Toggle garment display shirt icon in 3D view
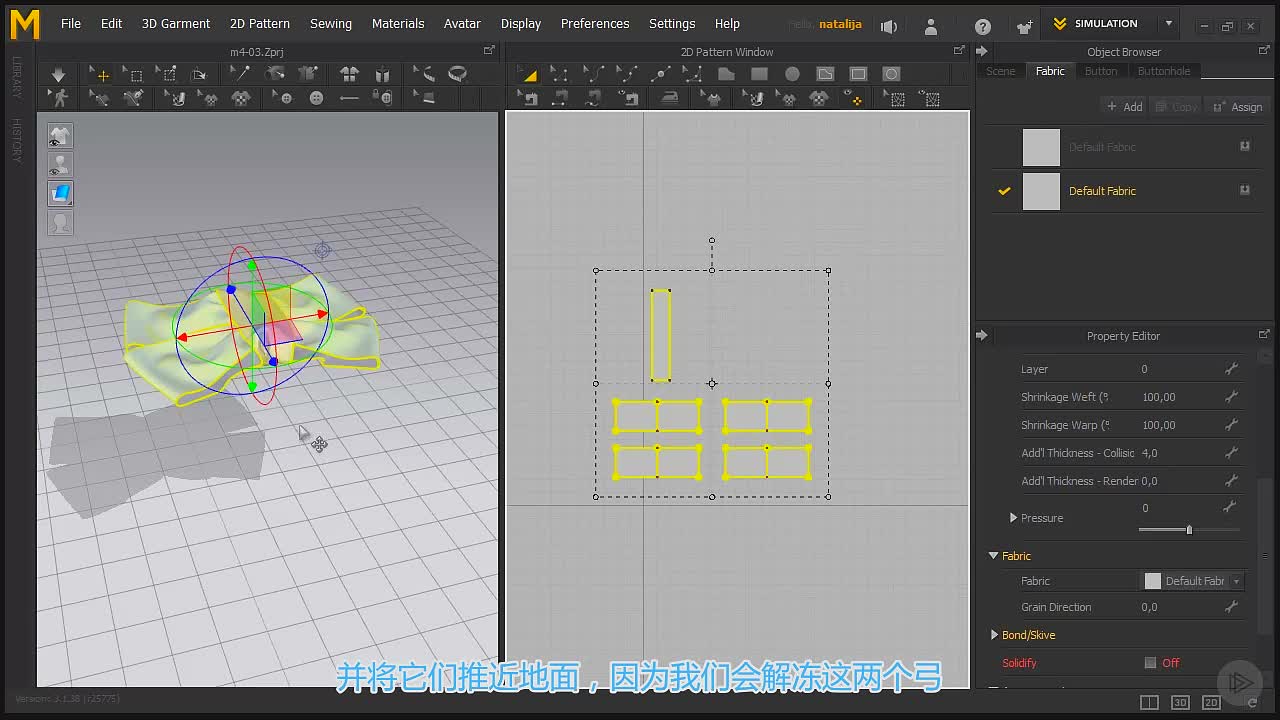This screenshot has width=1280, height=720. tap(60, 136)
